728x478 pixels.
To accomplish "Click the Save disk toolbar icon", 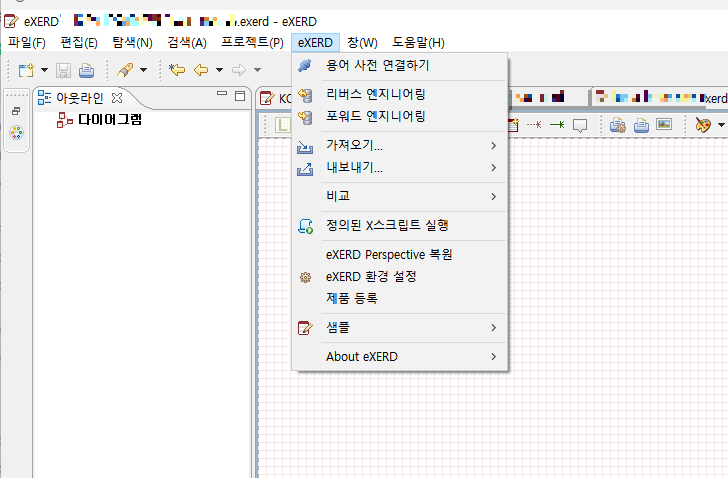I will click(x=63, y=70).
